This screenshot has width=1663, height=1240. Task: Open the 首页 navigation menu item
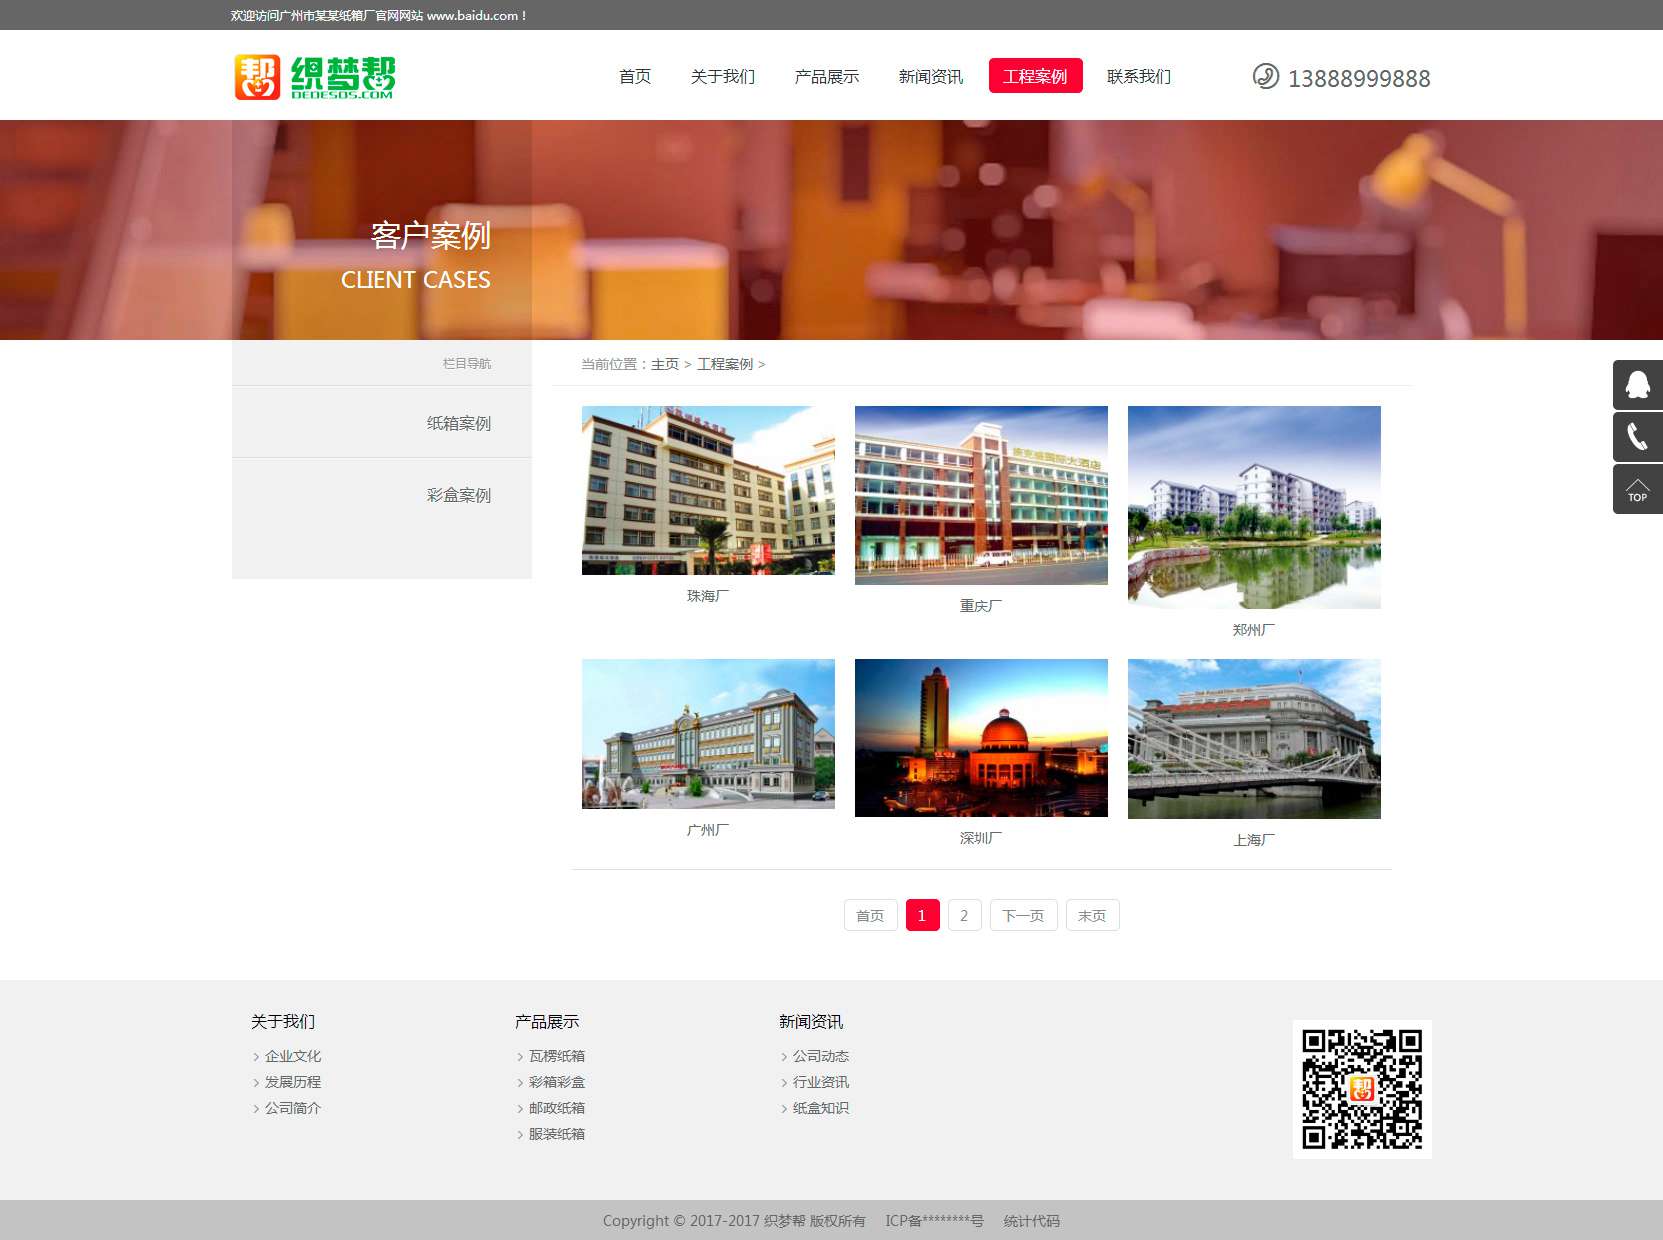(635, 77)
